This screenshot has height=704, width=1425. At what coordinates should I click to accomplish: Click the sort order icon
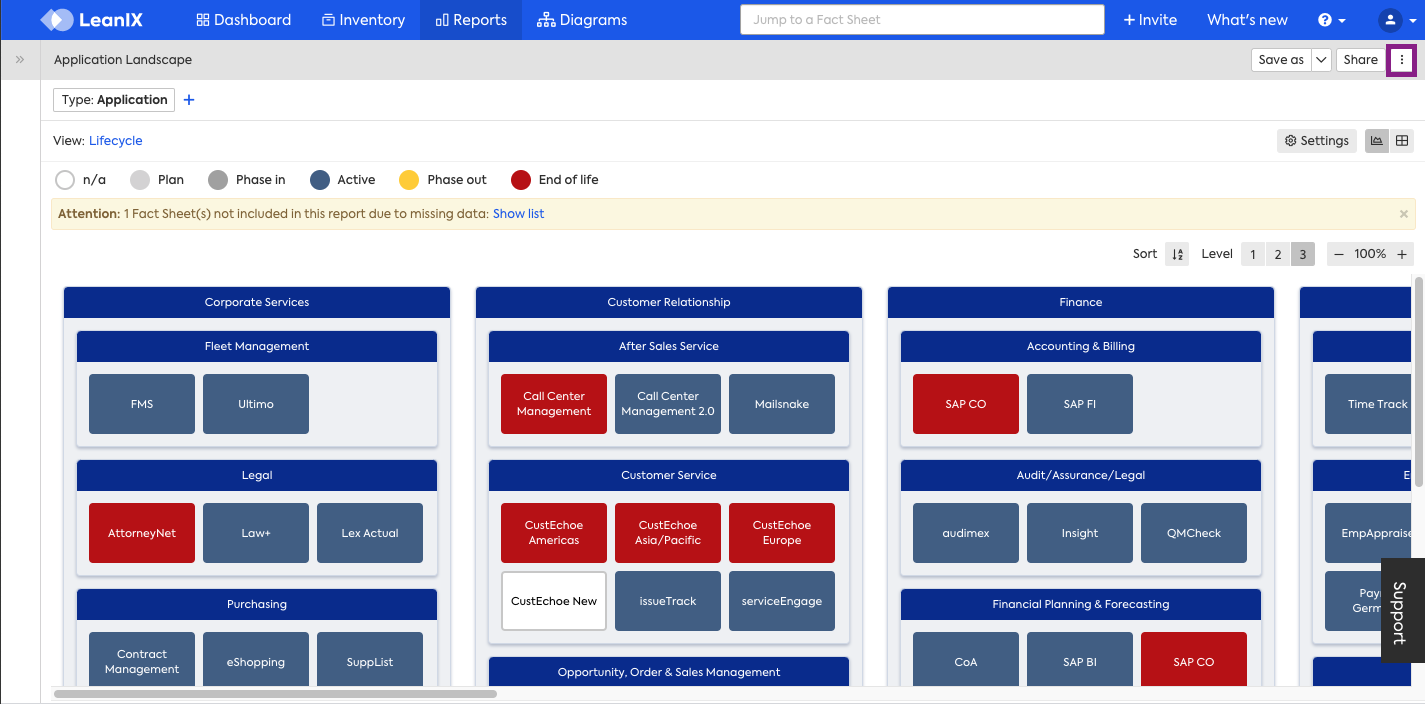pyautogui.click(x=1177, y=254)
